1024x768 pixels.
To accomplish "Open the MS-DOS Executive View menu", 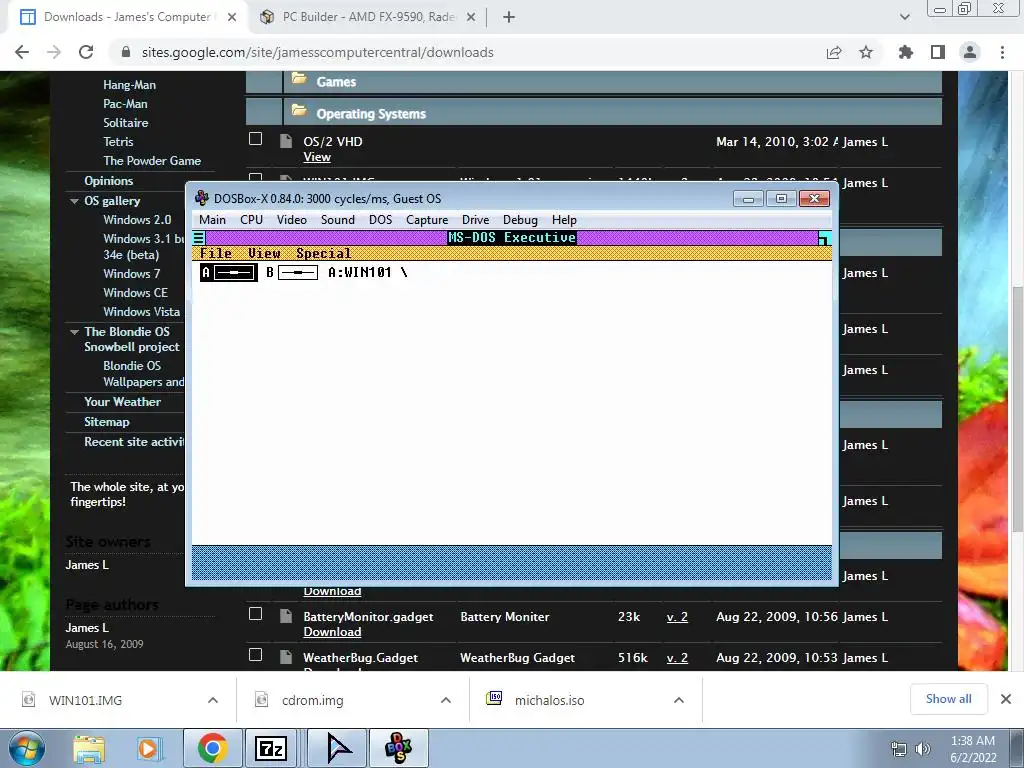I will [264, 253].
